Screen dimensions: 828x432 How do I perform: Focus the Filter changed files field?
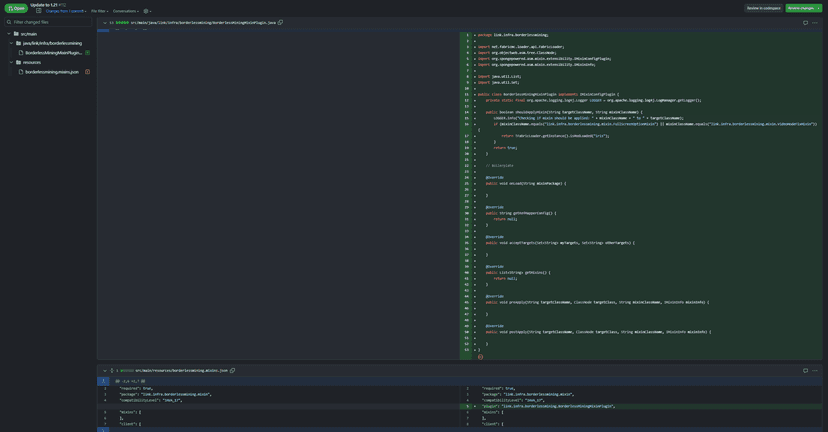pos(48,22)
